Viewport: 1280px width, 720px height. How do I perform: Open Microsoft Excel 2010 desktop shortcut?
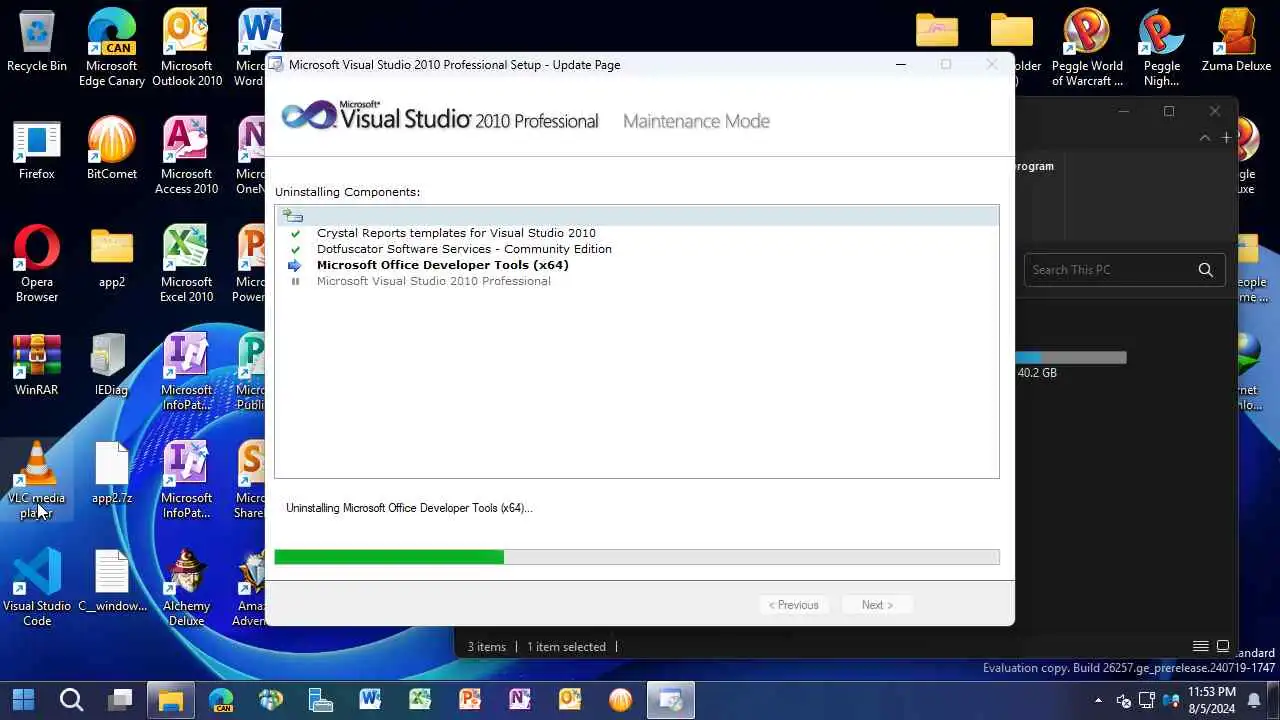point(186,264)
